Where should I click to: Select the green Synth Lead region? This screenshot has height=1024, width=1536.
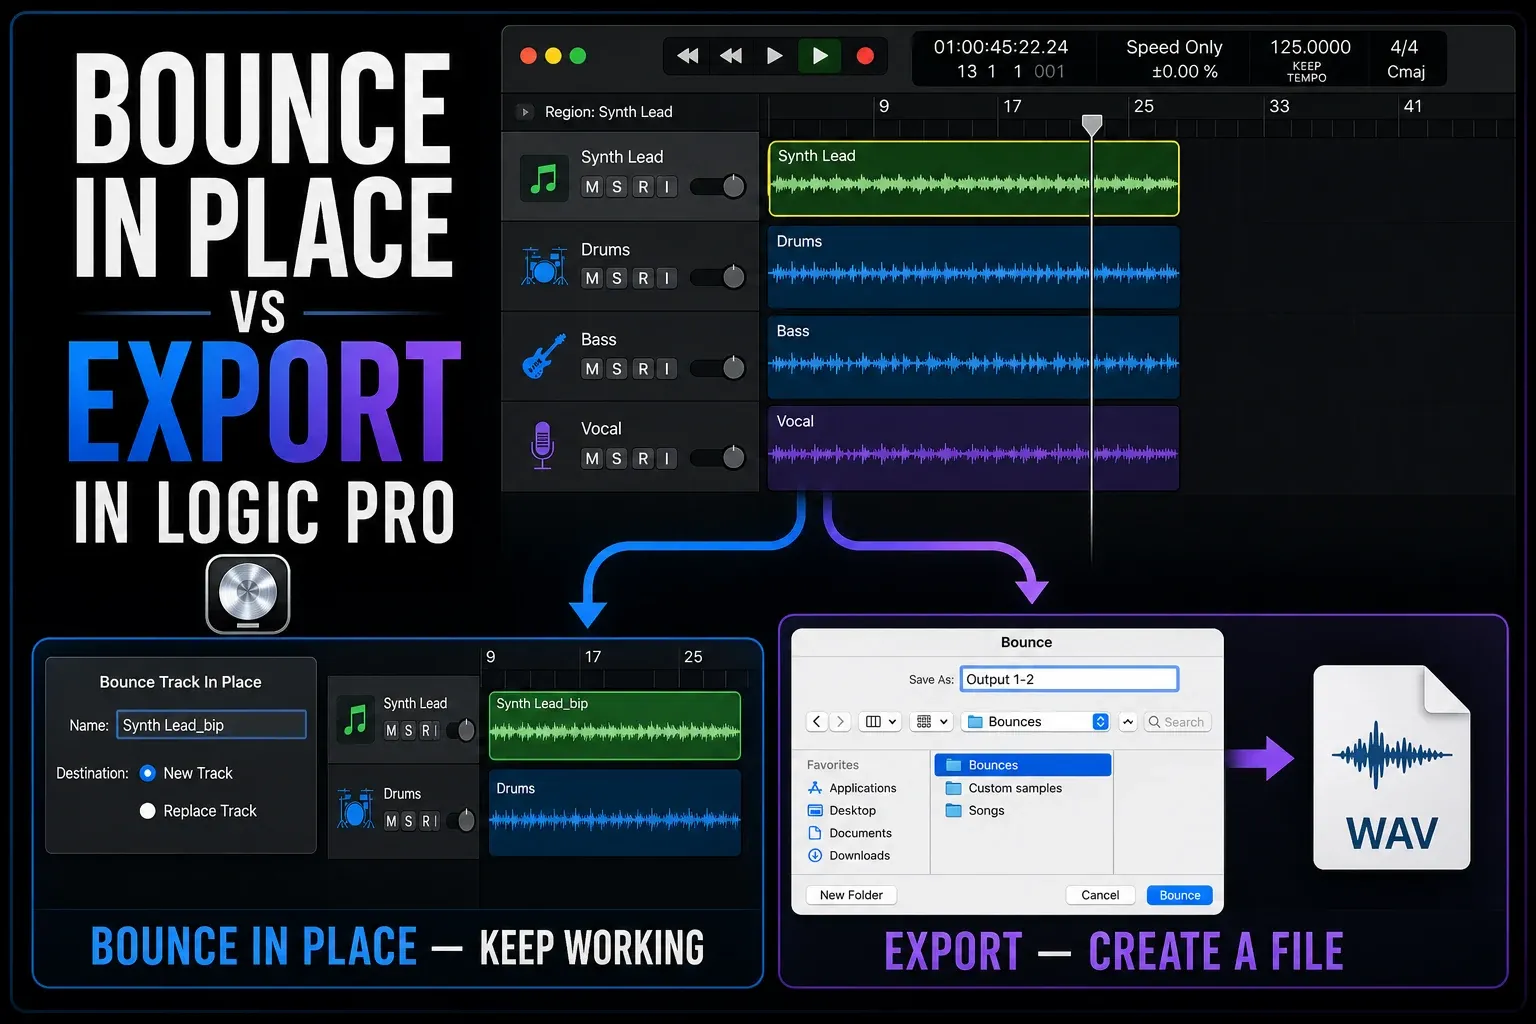pyautogui.click(x=974, y=178)
